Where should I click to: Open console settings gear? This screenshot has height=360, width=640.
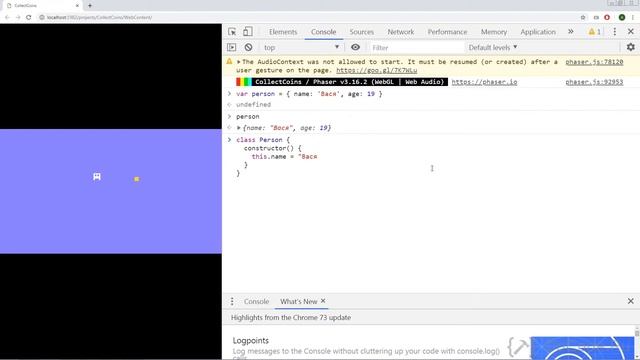(631, 47)
